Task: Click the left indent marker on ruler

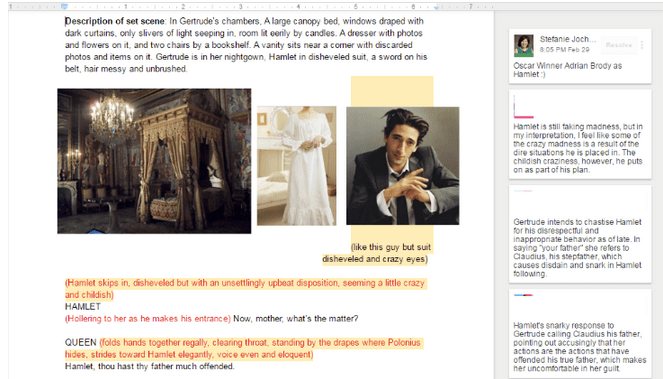Action: tap(64, 6)
